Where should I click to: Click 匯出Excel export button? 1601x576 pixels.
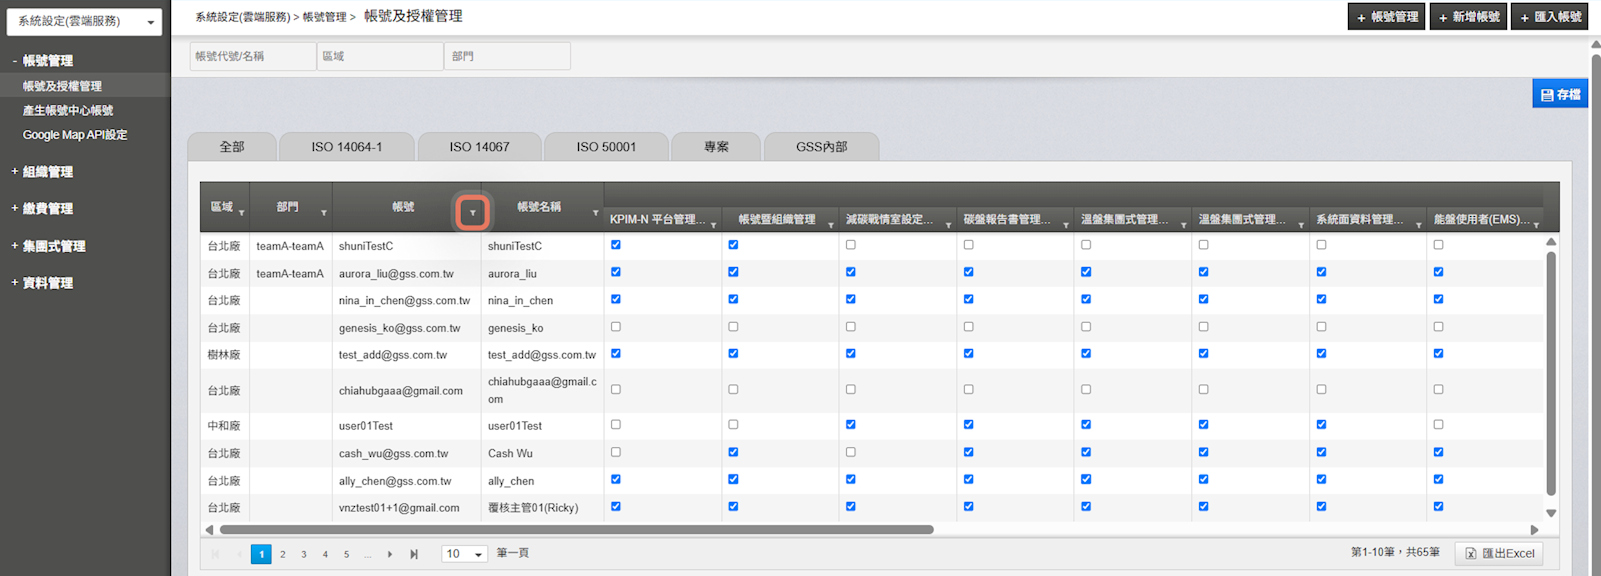[1499, 553]
